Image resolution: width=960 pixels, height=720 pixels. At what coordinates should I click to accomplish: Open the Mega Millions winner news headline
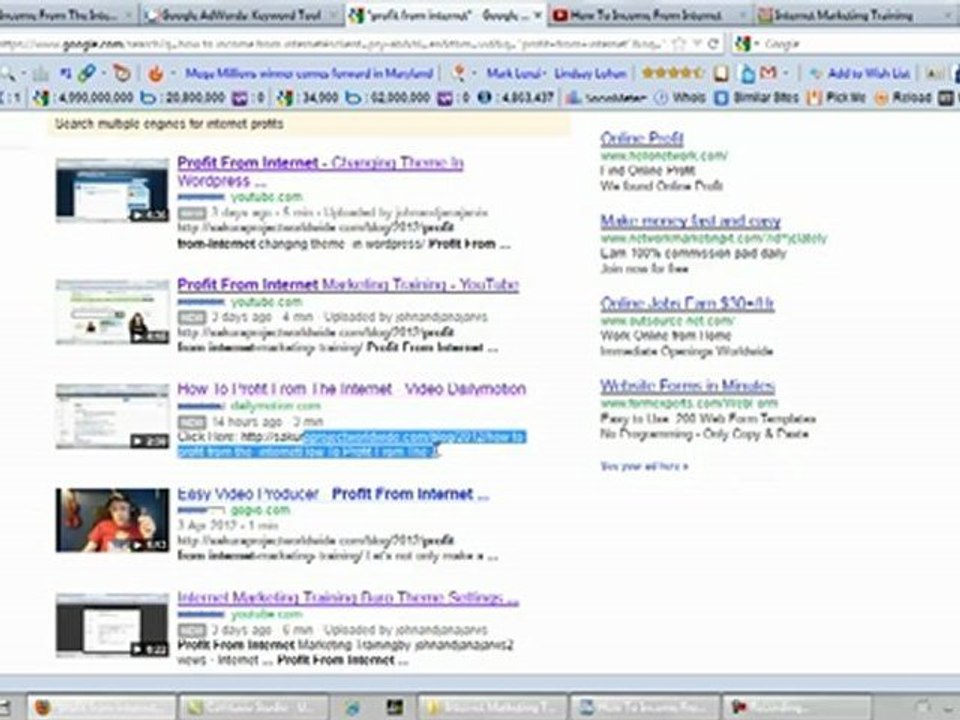(309, 73)
